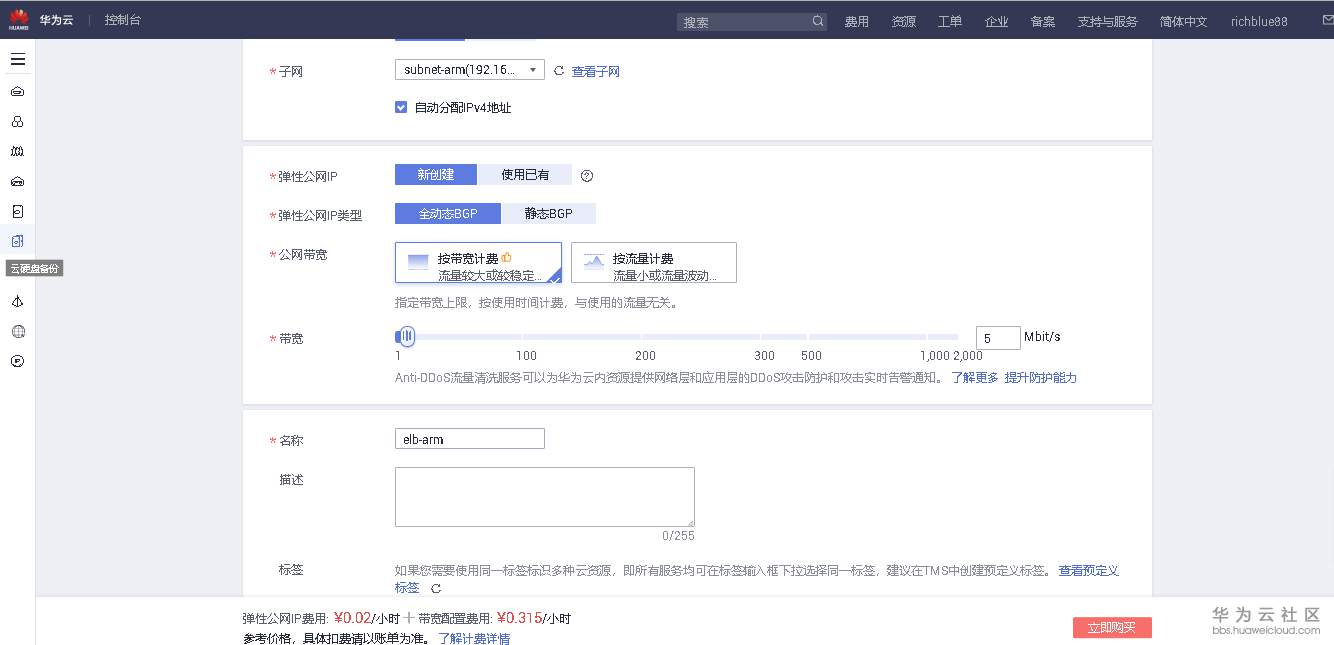Open 资源 menu
The height and width of the screenshot is (645, 1334).
coord(904,21)
